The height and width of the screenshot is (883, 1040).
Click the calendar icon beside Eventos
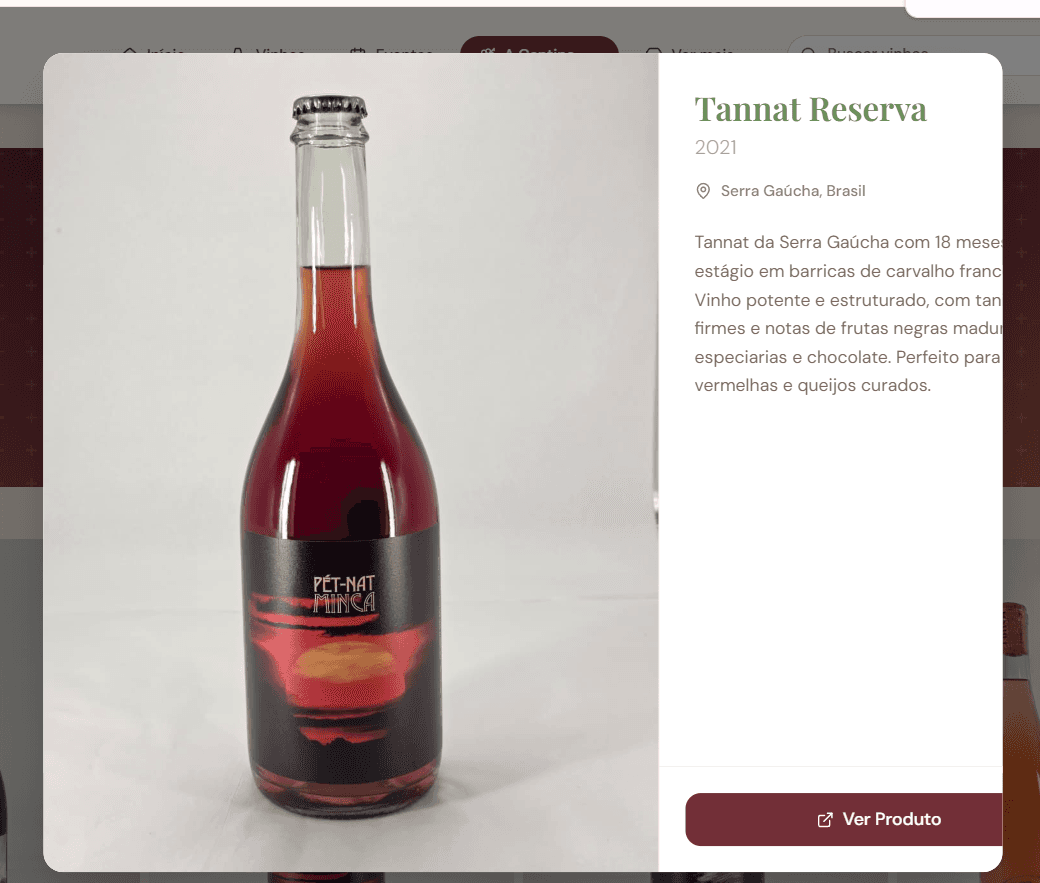pyautogui.click(x=359, y=50)
